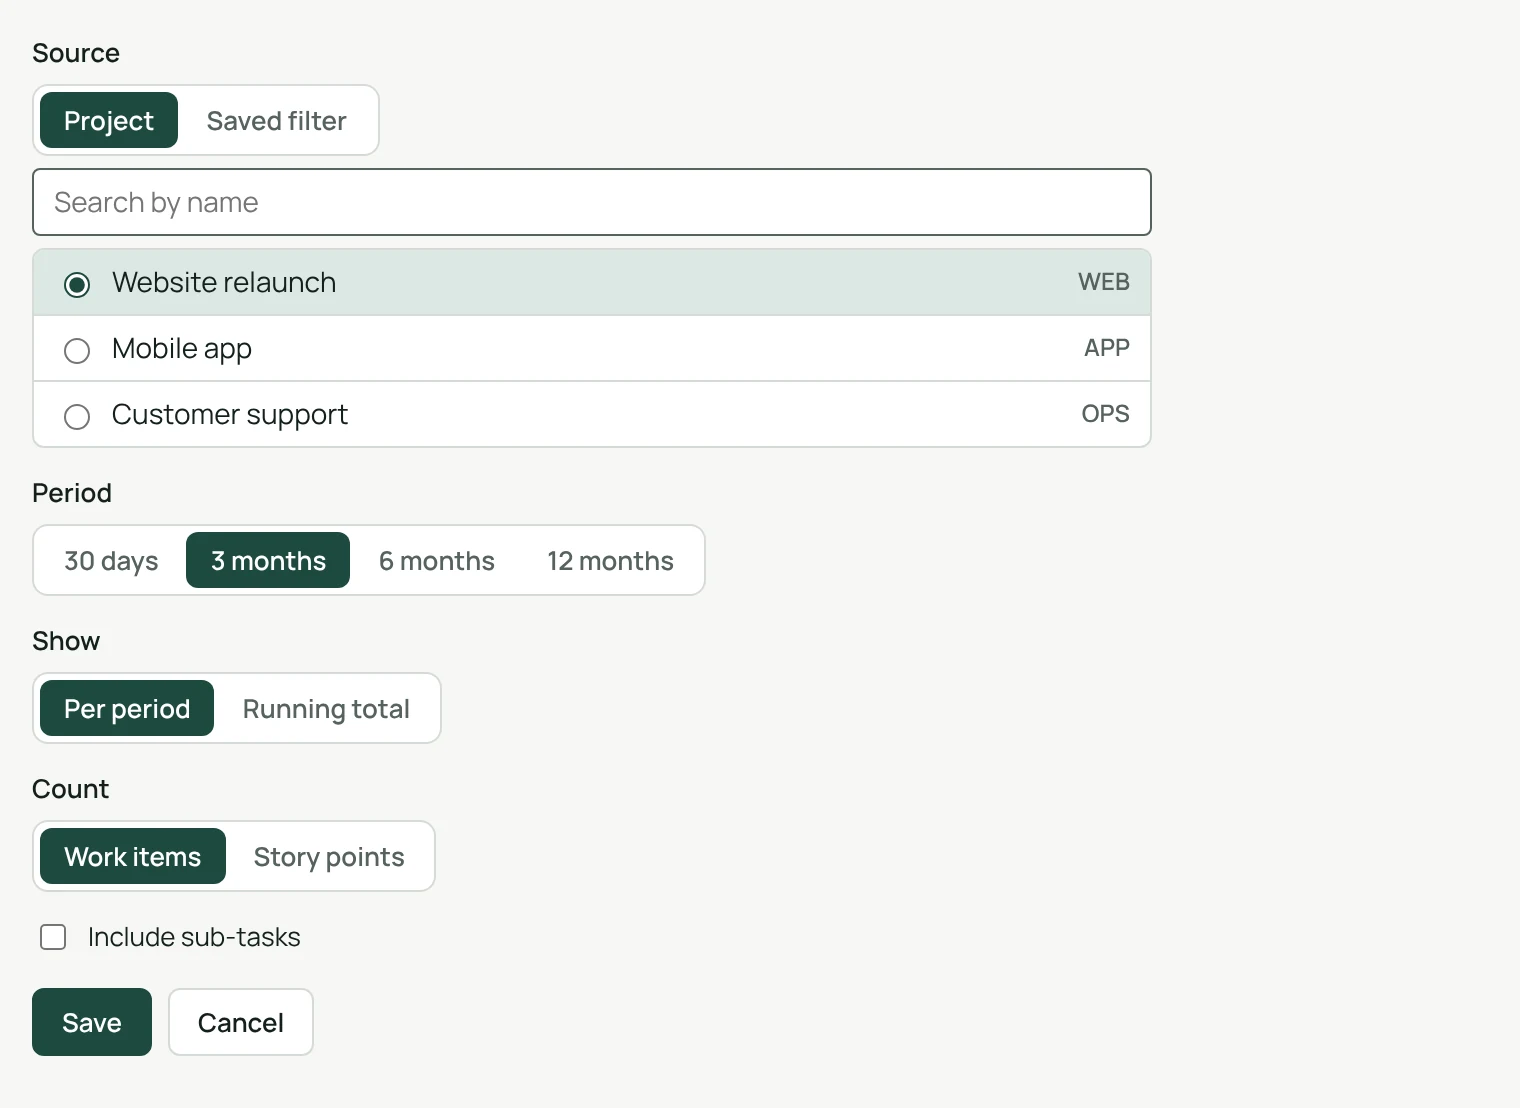This screenshot has height=1108, width=1520.
Task: Count by Story points
Action: point(329,856)
